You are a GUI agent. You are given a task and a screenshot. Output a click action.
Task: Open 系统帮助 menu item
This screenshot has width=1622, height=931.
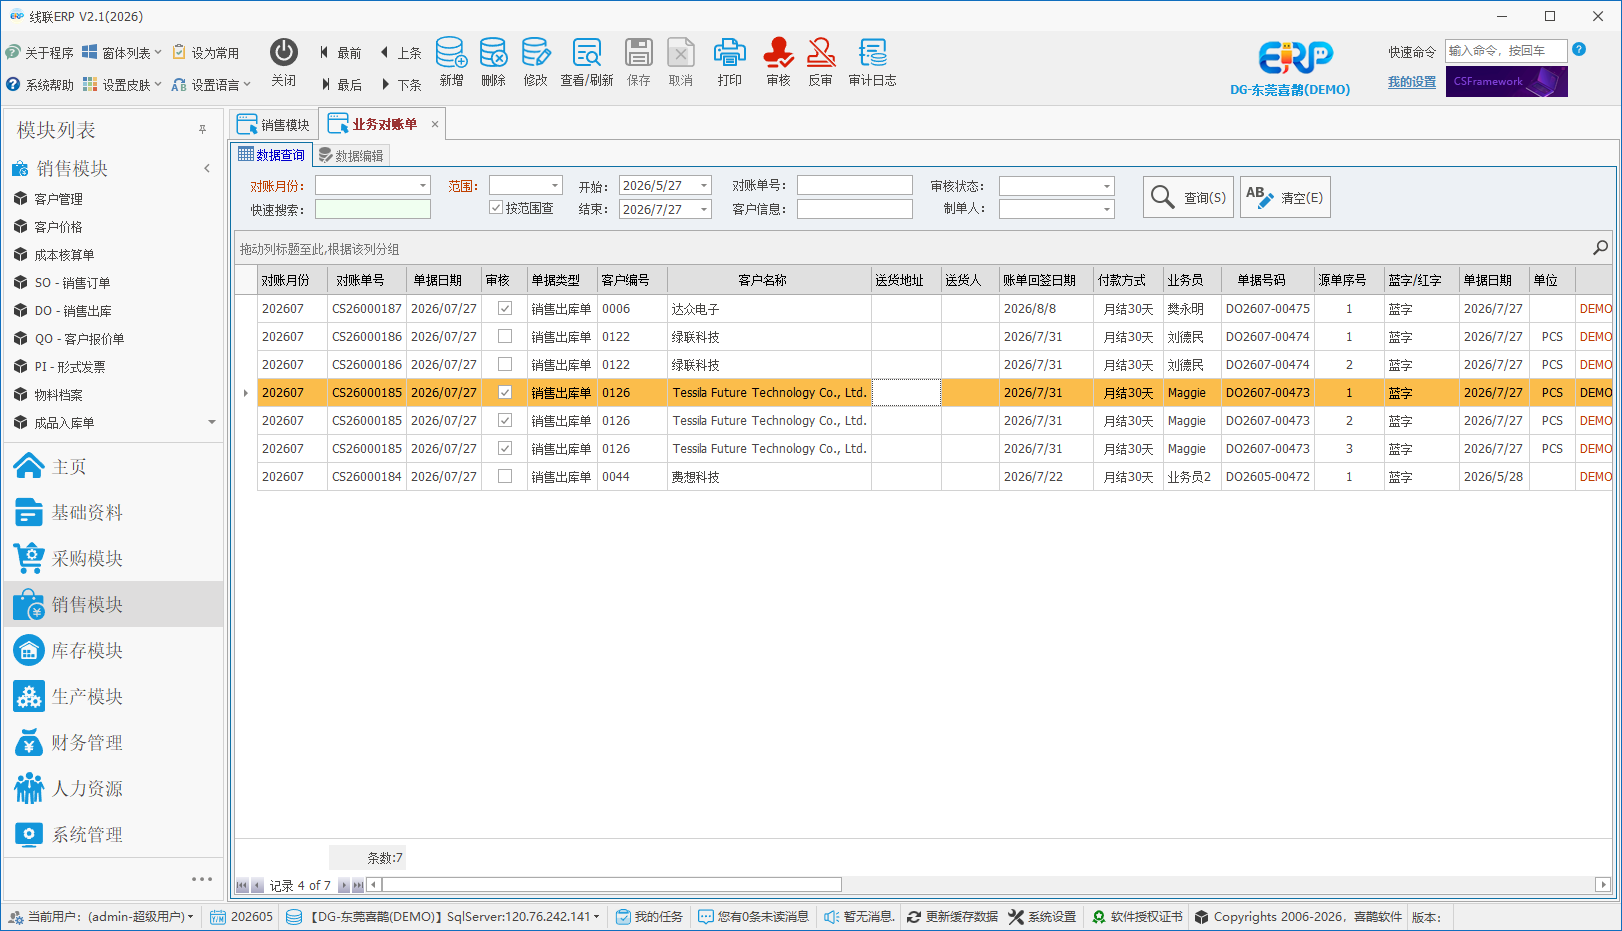pos(39,85)
